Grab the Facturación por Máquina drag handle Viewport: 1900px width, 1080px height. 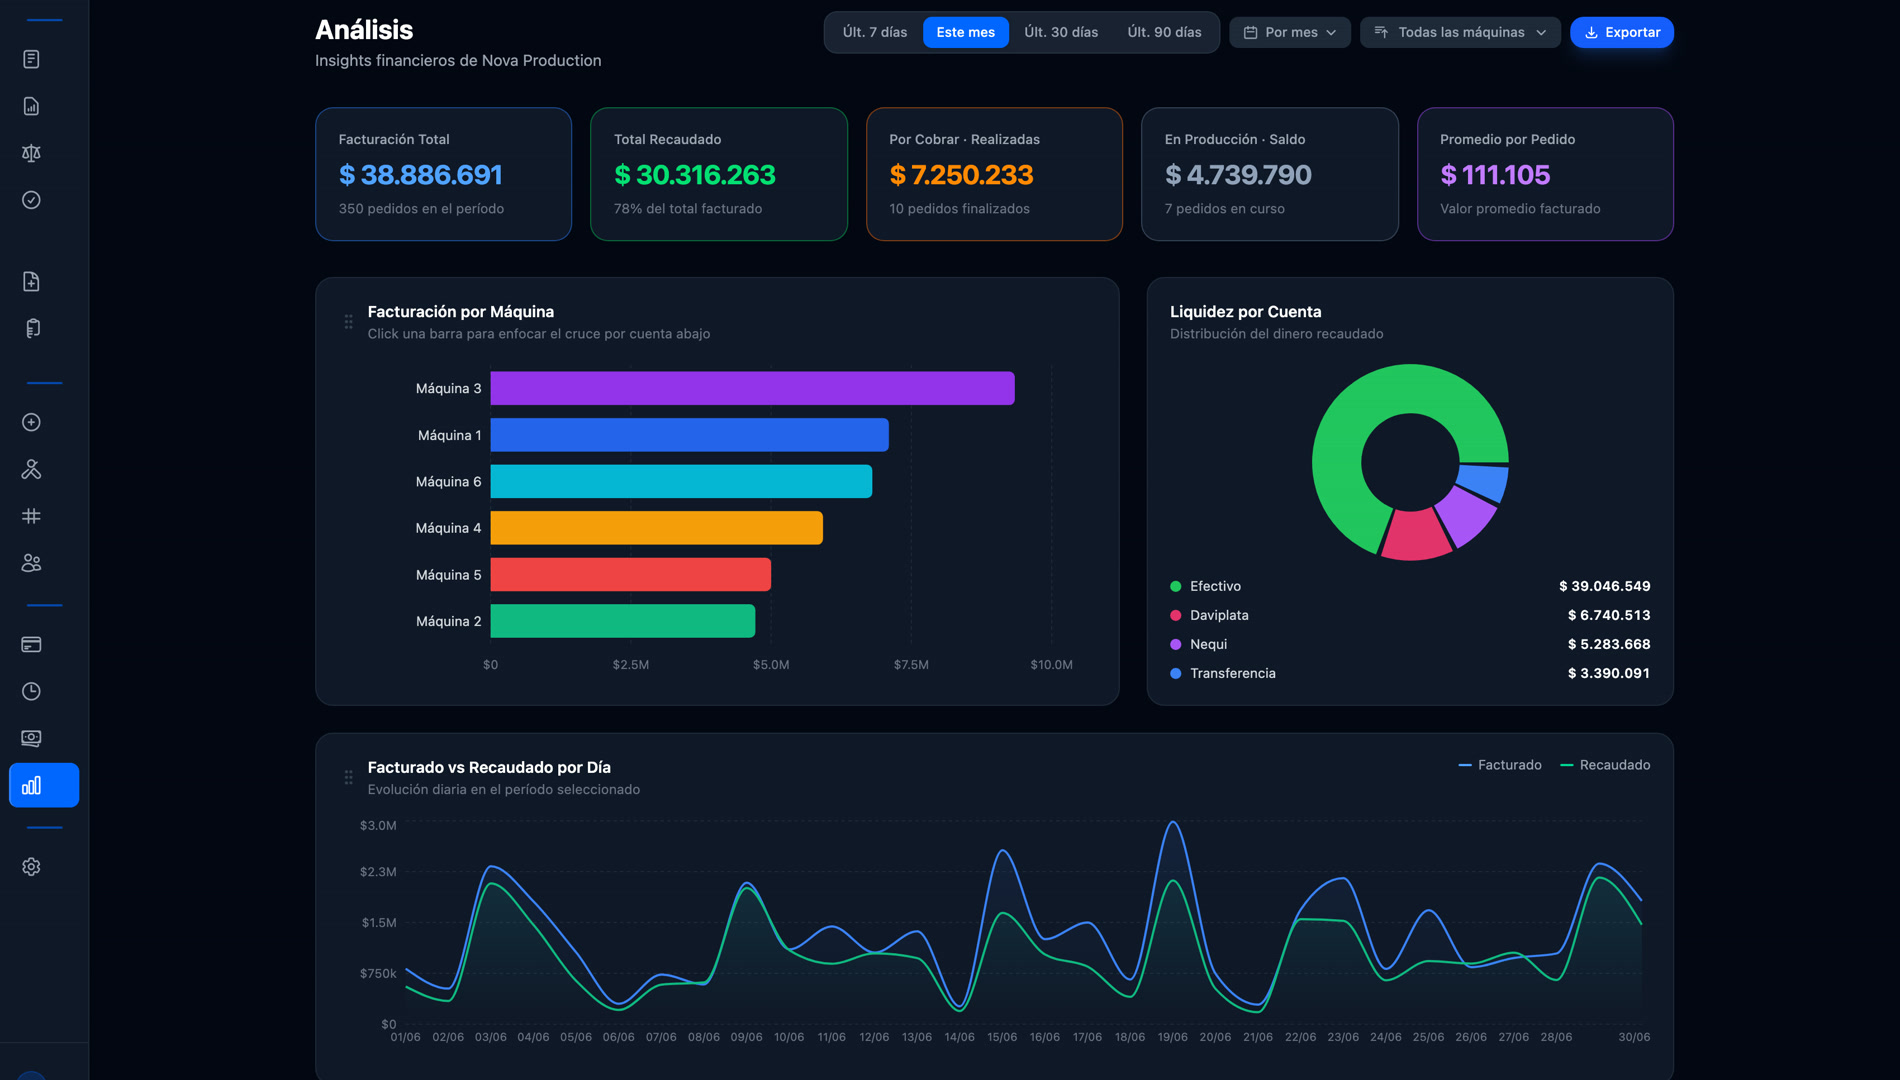(x=348, y=322)
